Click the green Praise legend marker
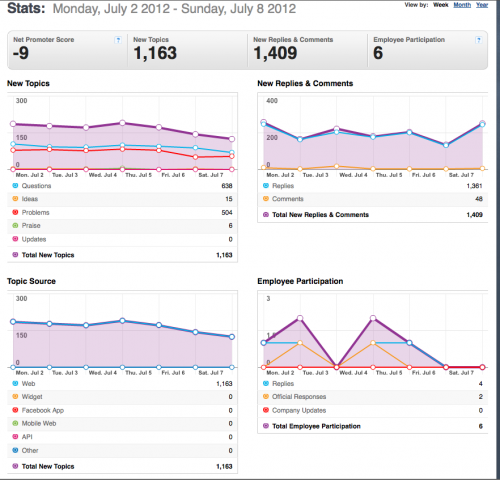Screen dimensions: 500x480 point(15,226)
